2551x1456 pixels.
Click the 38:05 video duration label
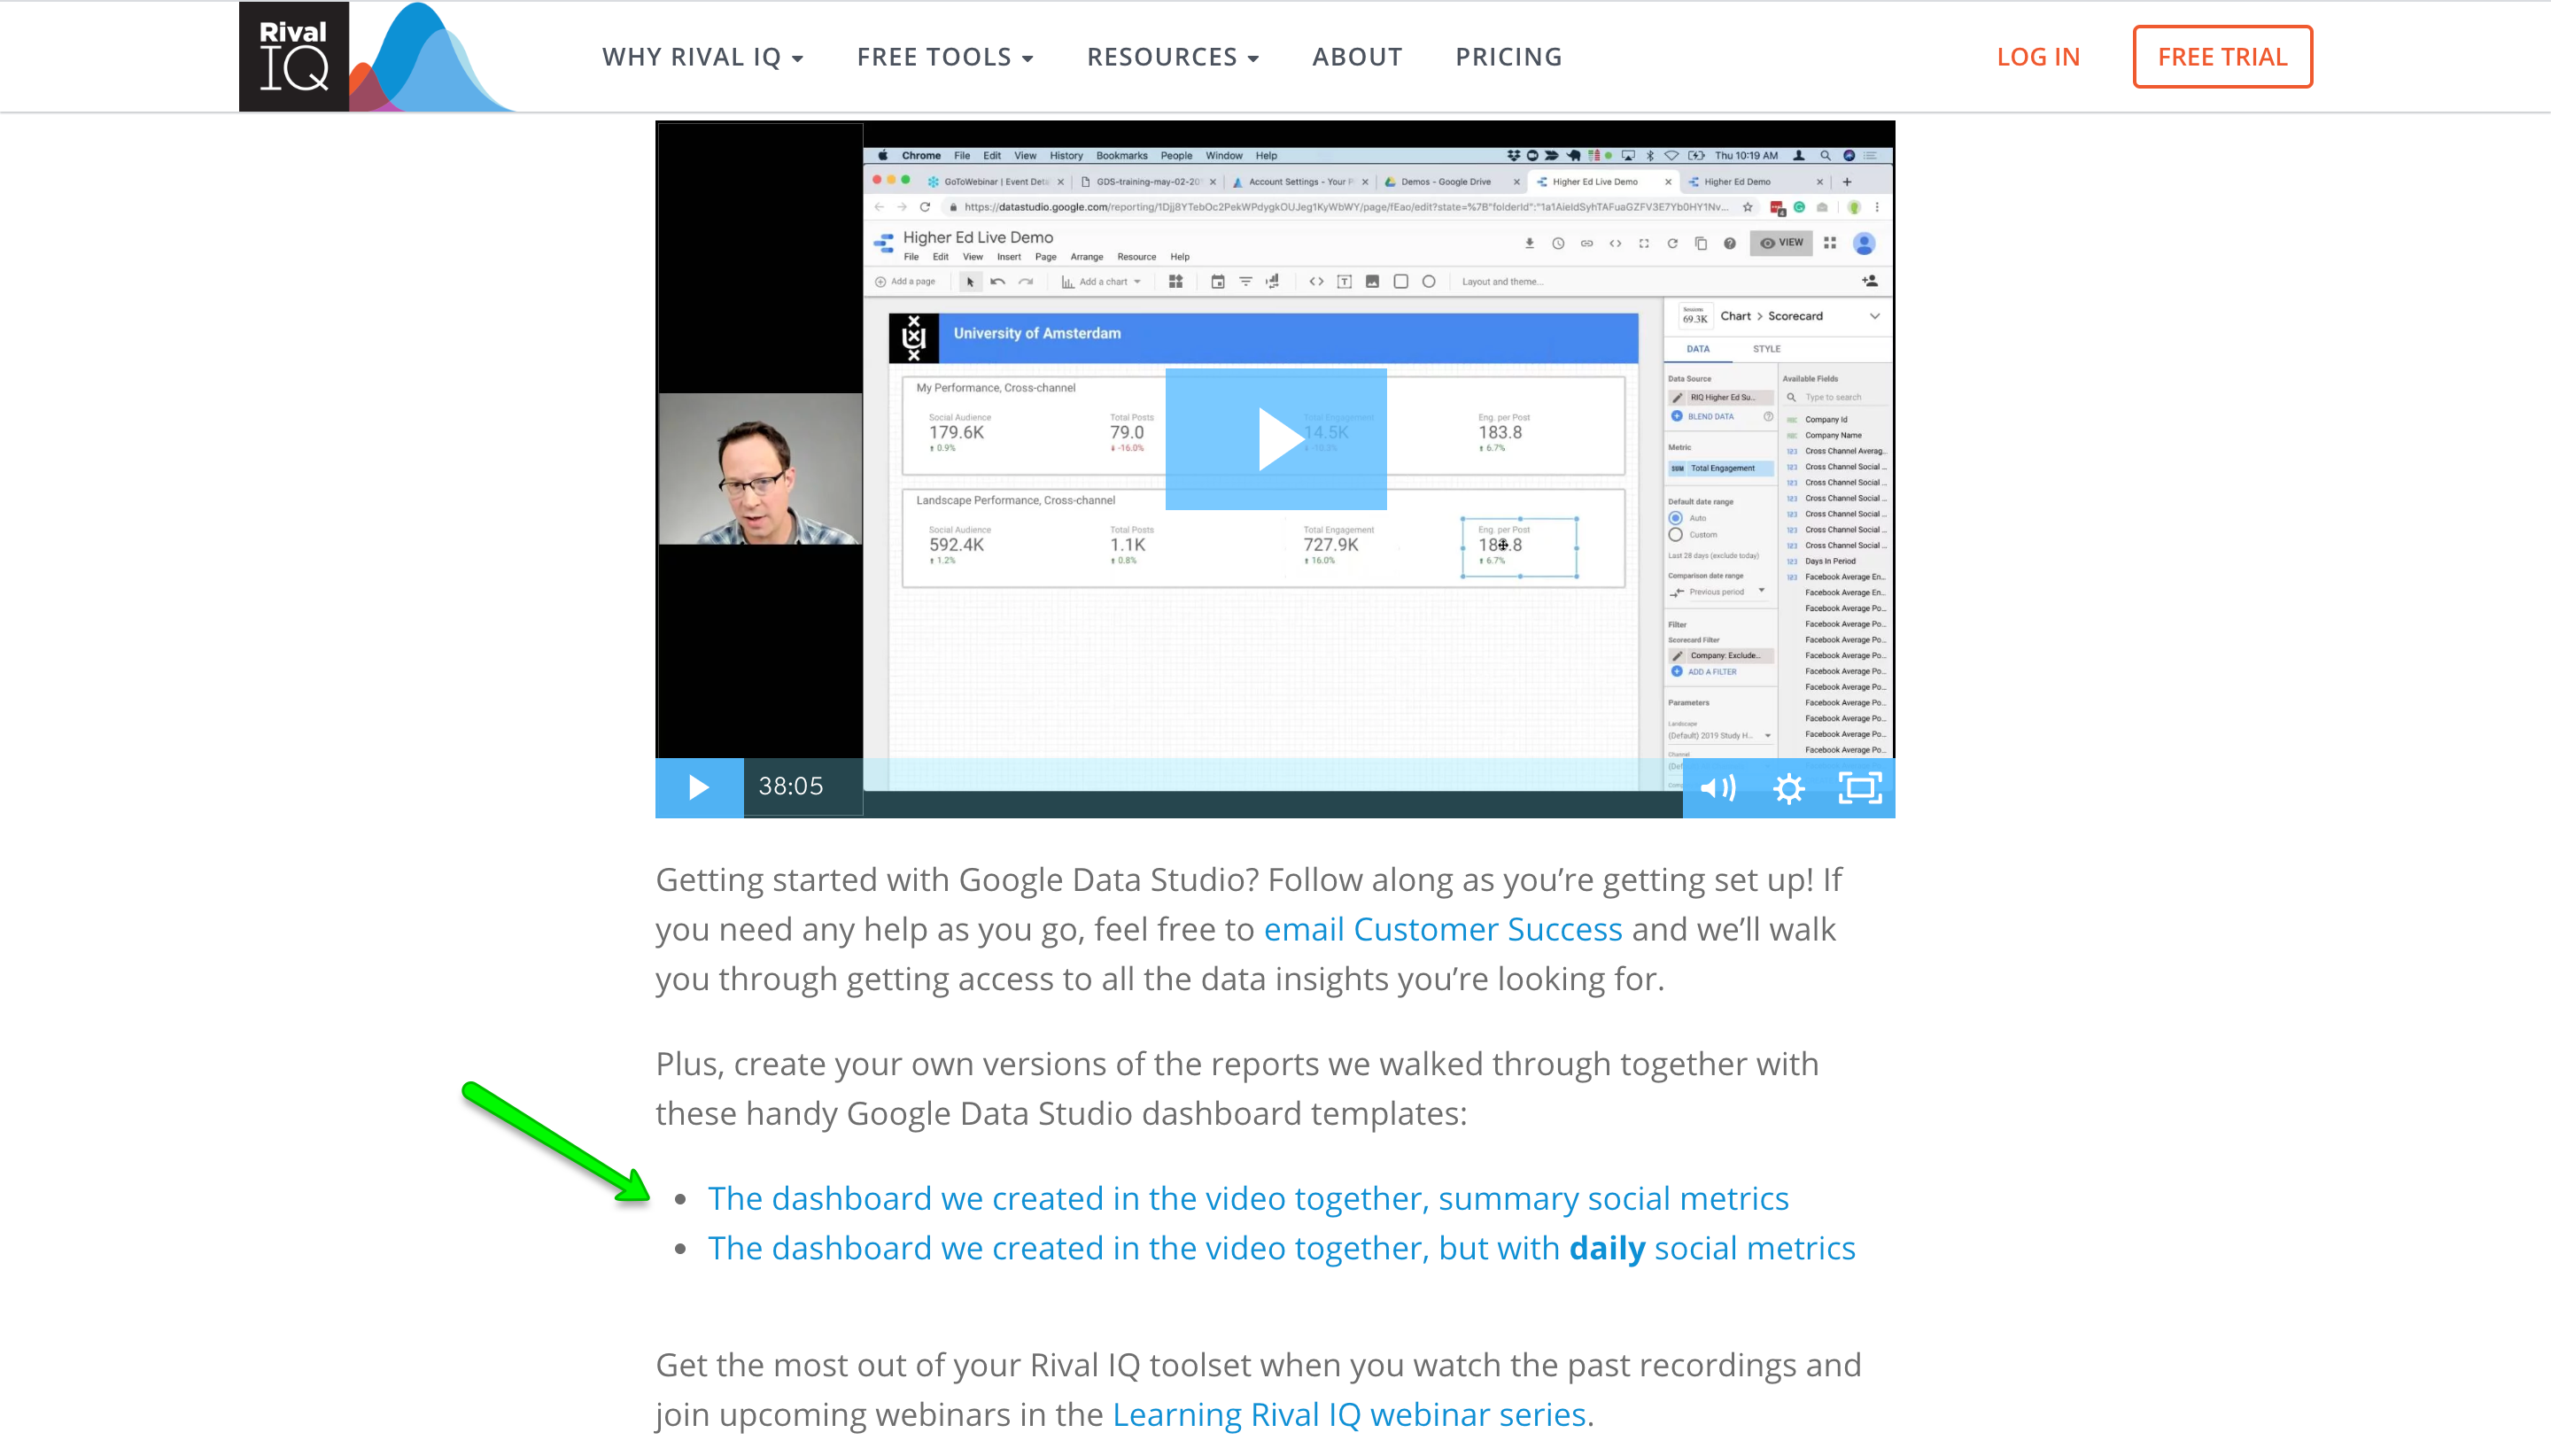791,786
